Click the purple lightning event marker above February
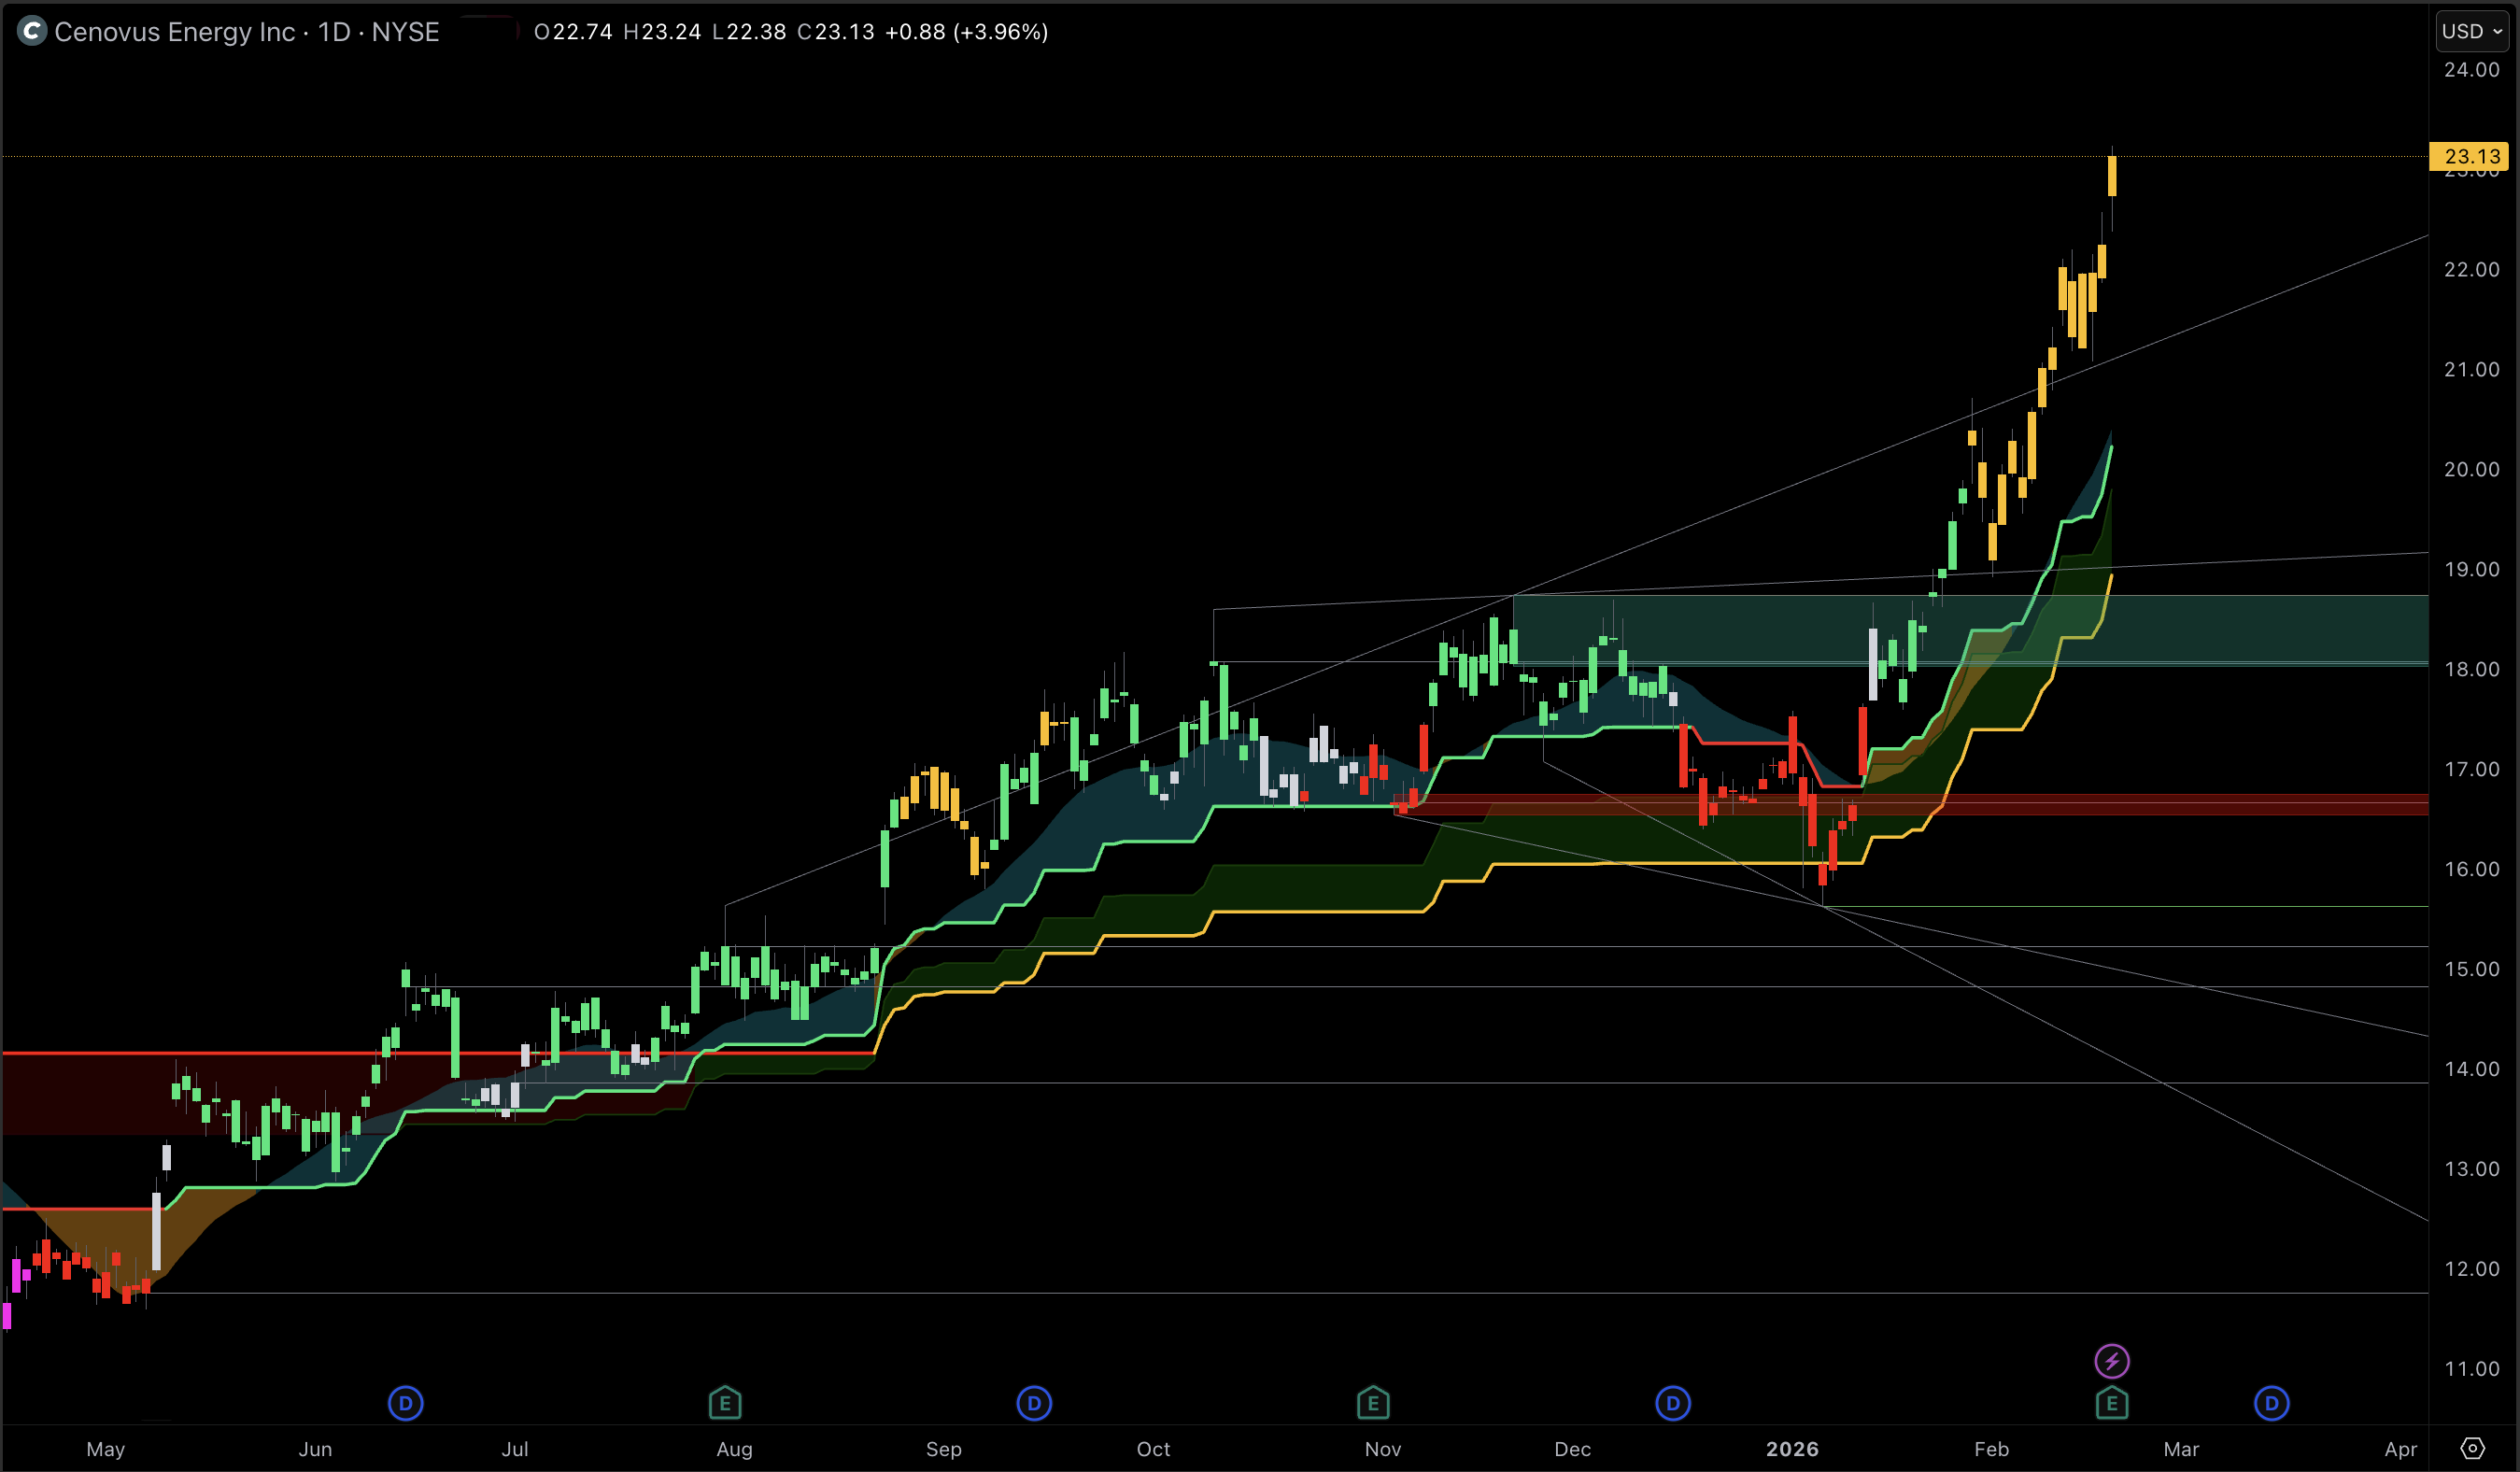Screen dimensions: 2520x1472 coord(2113,1360)
